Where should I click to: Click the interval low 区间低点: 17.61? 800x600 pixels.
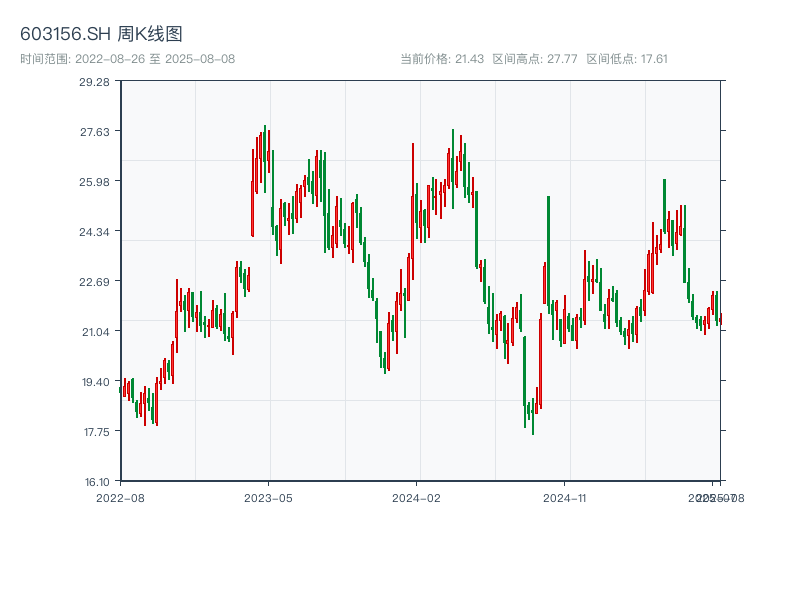(x=627, y=59)
